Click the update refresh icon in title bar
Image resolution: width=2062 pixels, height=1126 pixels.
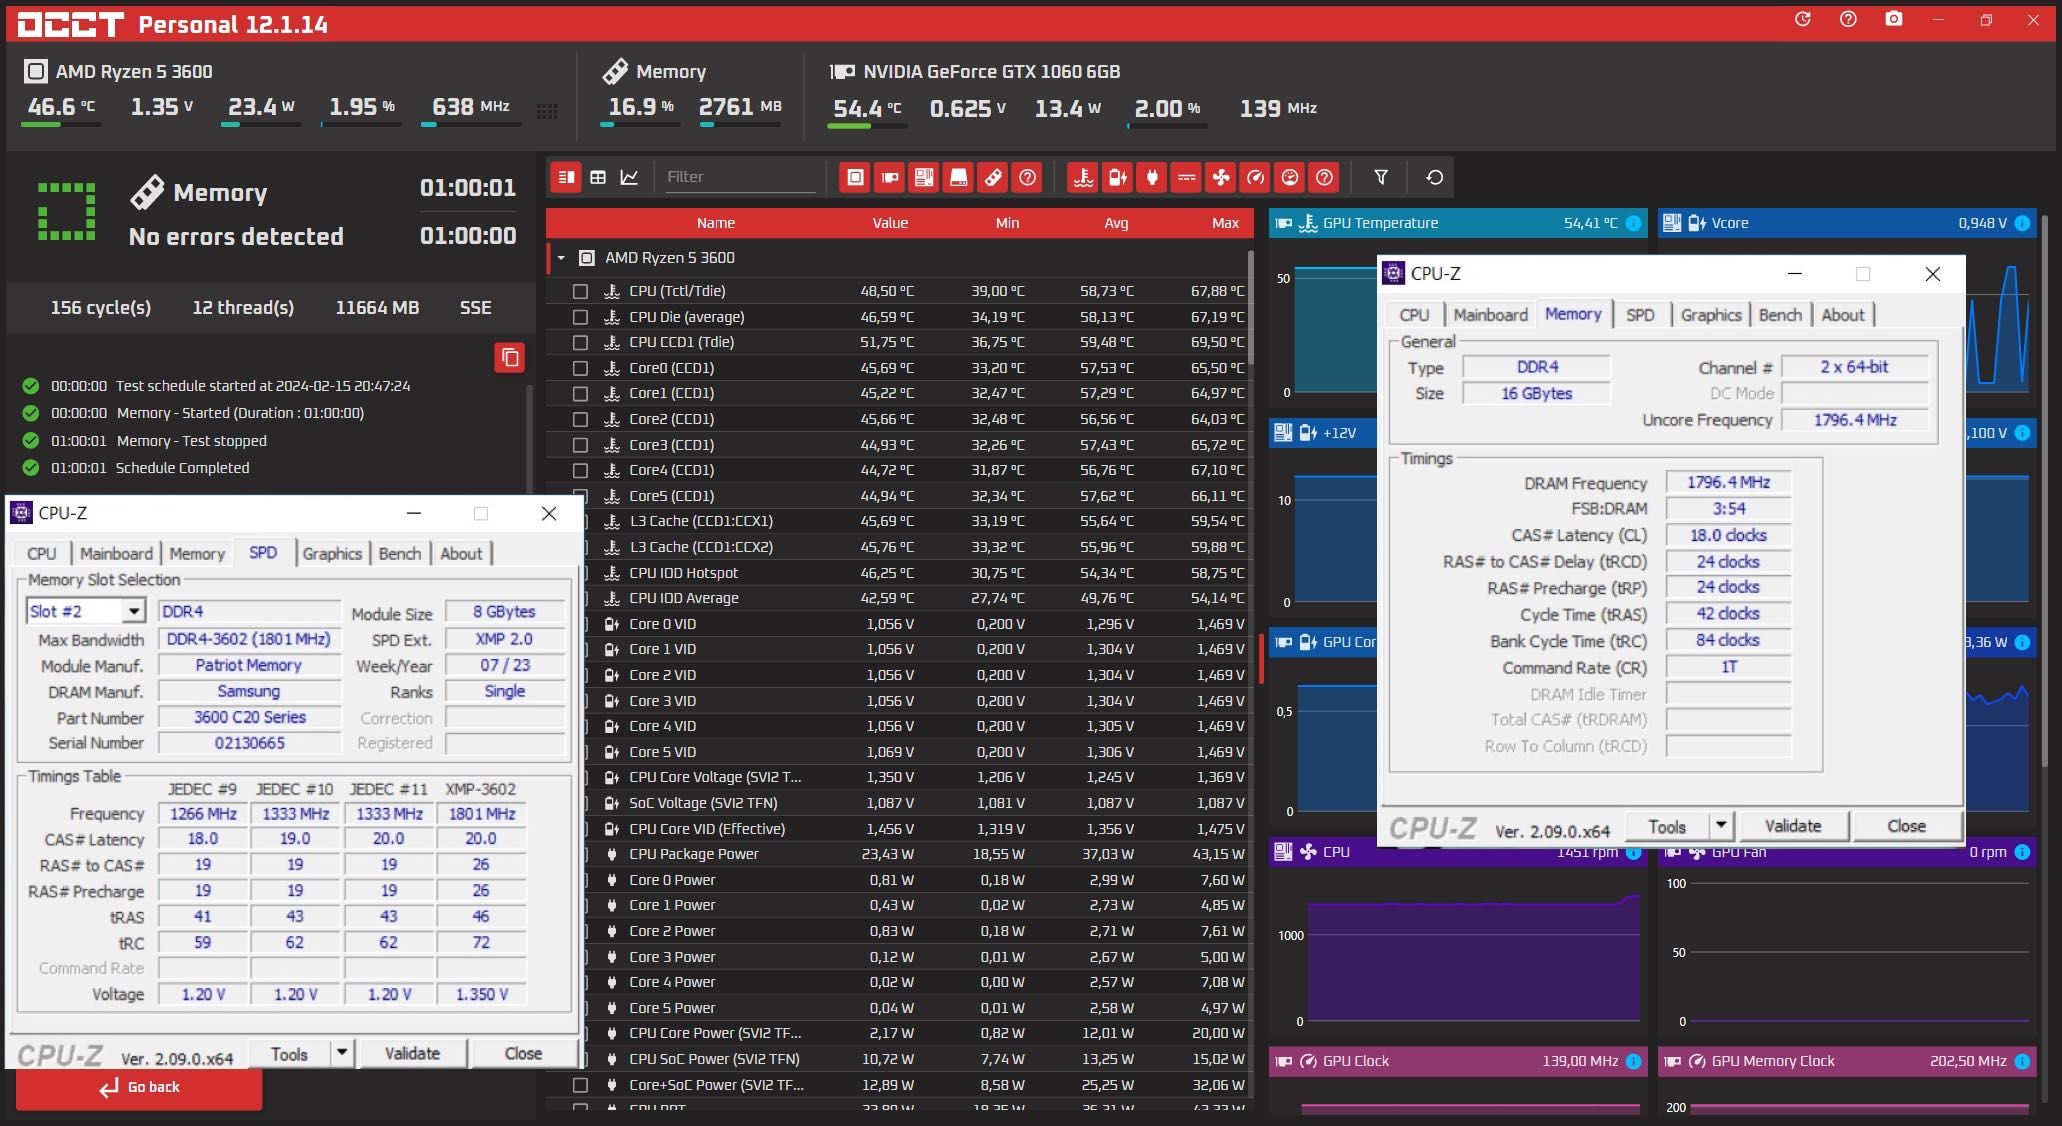point(1803,19)
